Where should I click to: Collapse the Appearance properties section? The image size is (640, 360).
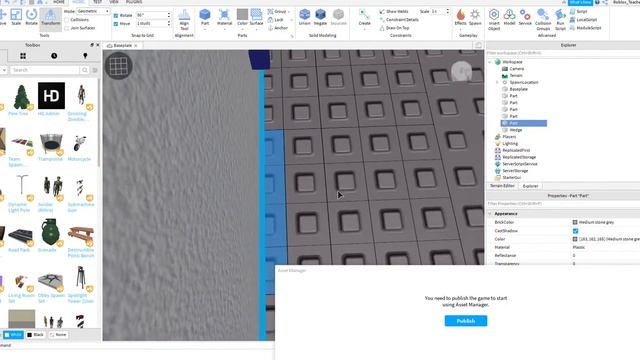coord(490,214)
